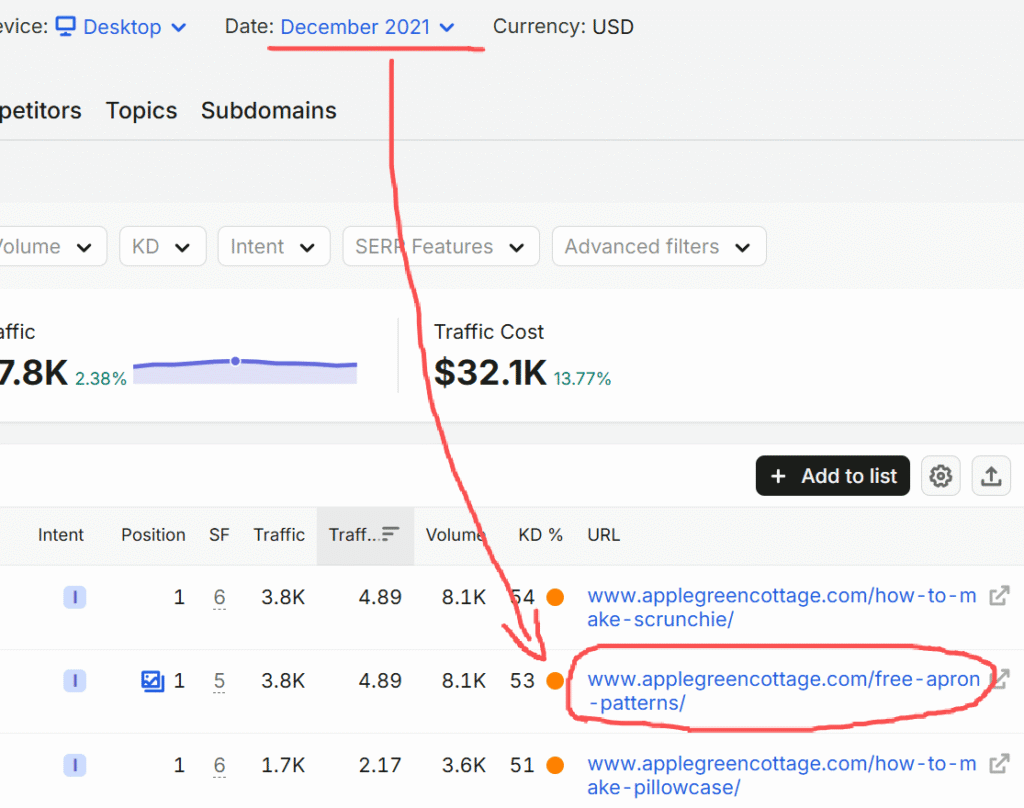Click the image SERP icon in free-apron row
The height and width of the screenshot is (808, 1024).
pyautogui.click(x=153, y=681)
